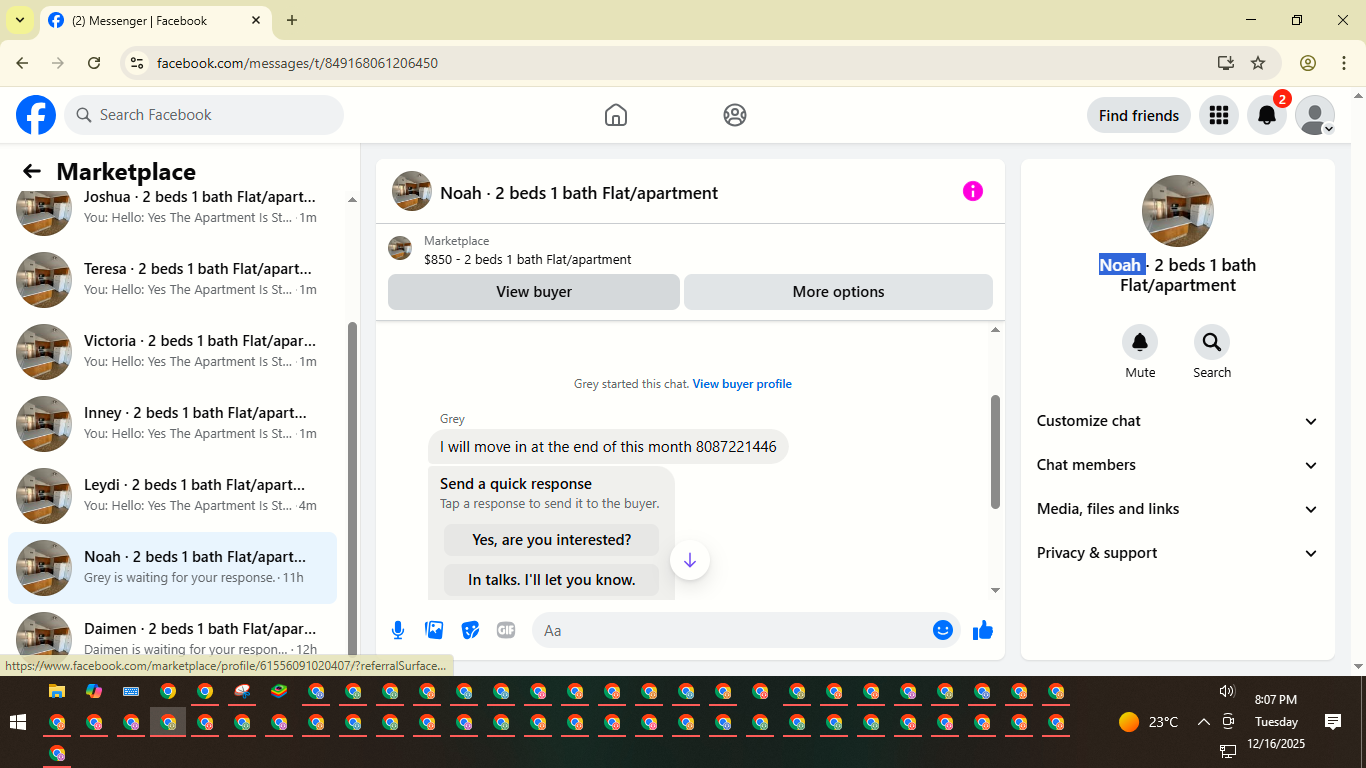The image size is (1366, 768).
Task: Send a thumbs-up like
Action: click(x=983, y=630)
